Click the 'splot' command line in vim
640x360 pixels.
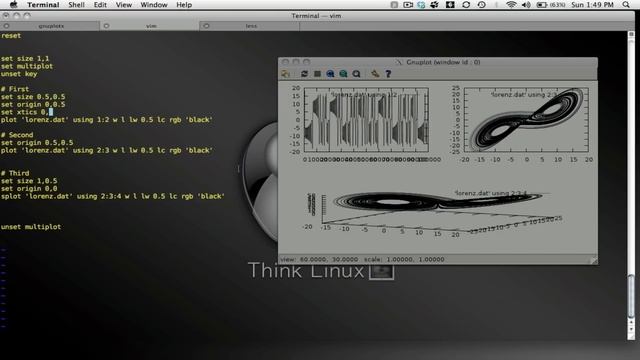click(x=113, y=196)
